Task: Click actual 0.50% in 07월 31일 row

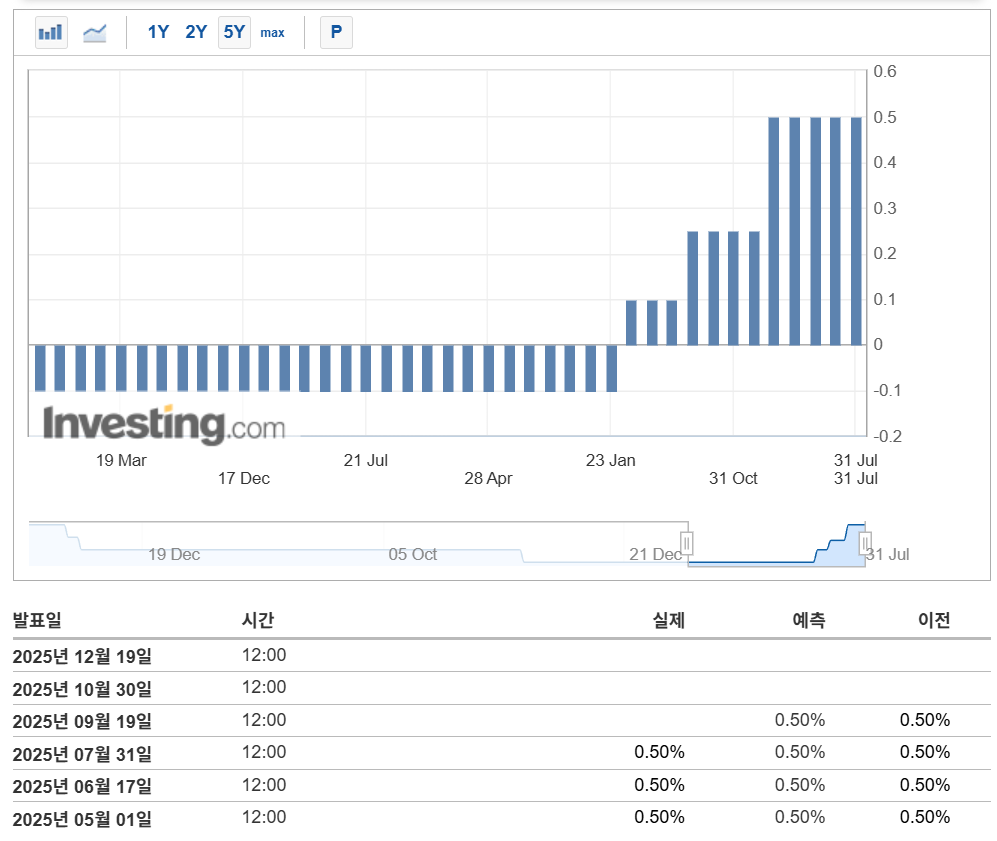Action: pyautogui.click(x=659, y=753)
